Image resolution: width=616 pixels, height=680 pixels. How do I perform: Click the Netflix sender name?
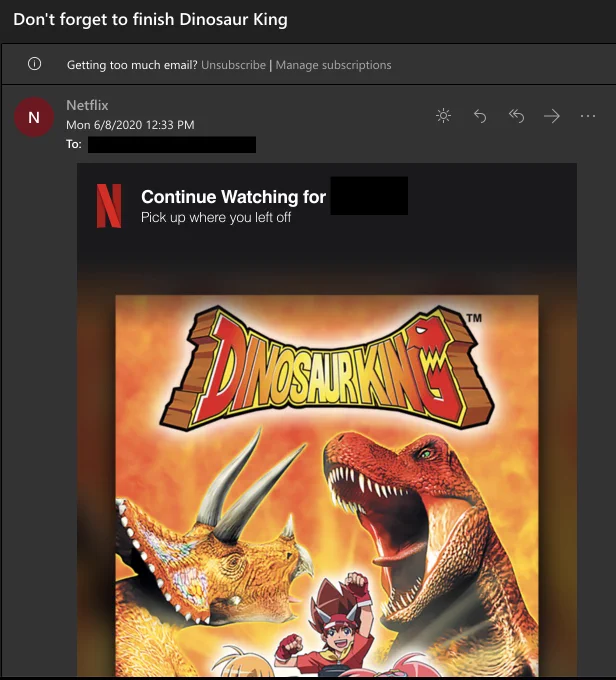[87, 105]
